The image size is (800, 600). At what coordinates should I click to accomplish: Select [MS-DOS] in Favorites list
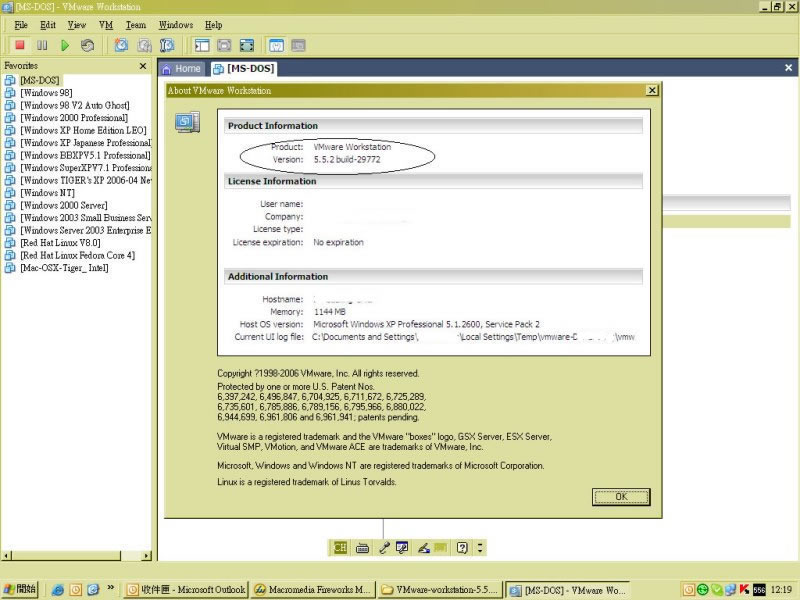pyautogui.click(x=40, y=80)
